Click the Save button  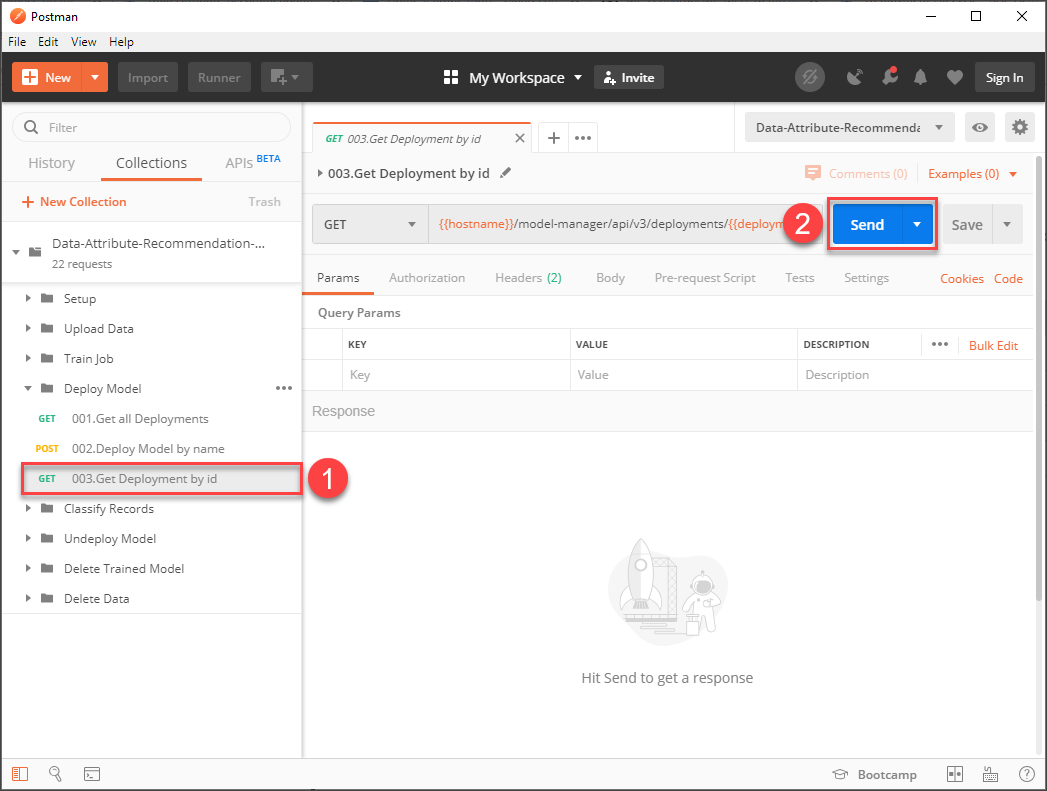pos(967,225)
